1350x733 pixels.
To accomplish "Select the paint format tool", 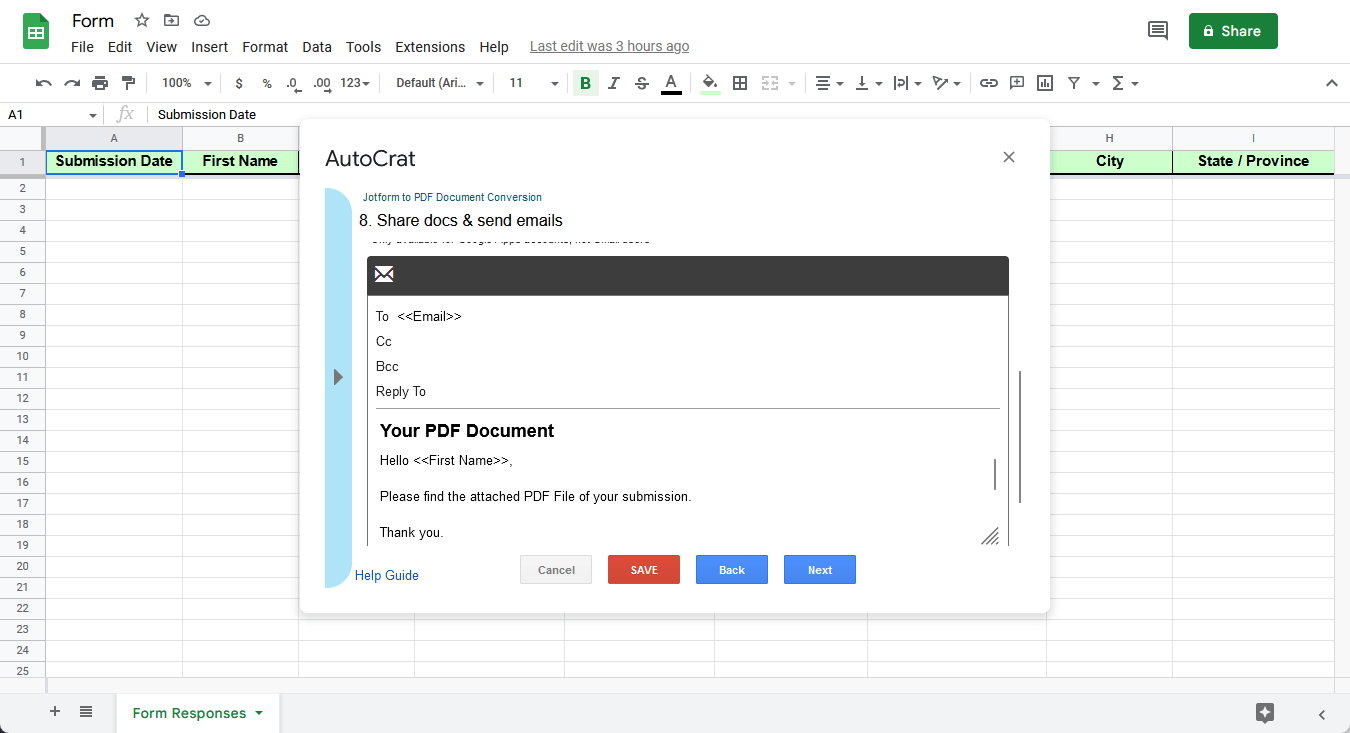I will pyautogui.click(x=128, y=83).
